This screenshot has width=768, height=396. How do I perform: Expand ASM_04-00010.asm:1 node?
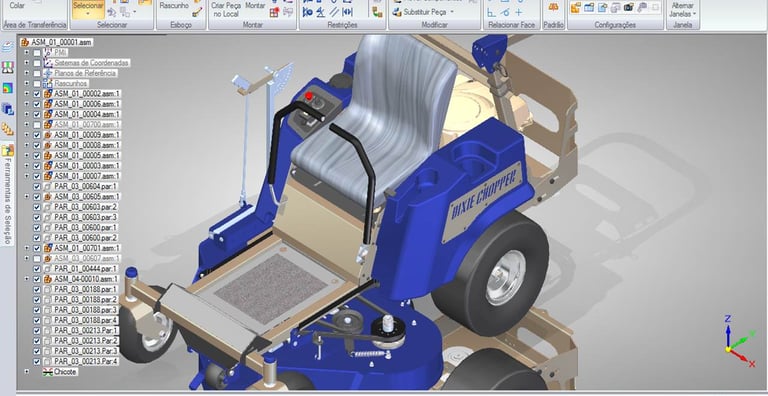point(27,279)
